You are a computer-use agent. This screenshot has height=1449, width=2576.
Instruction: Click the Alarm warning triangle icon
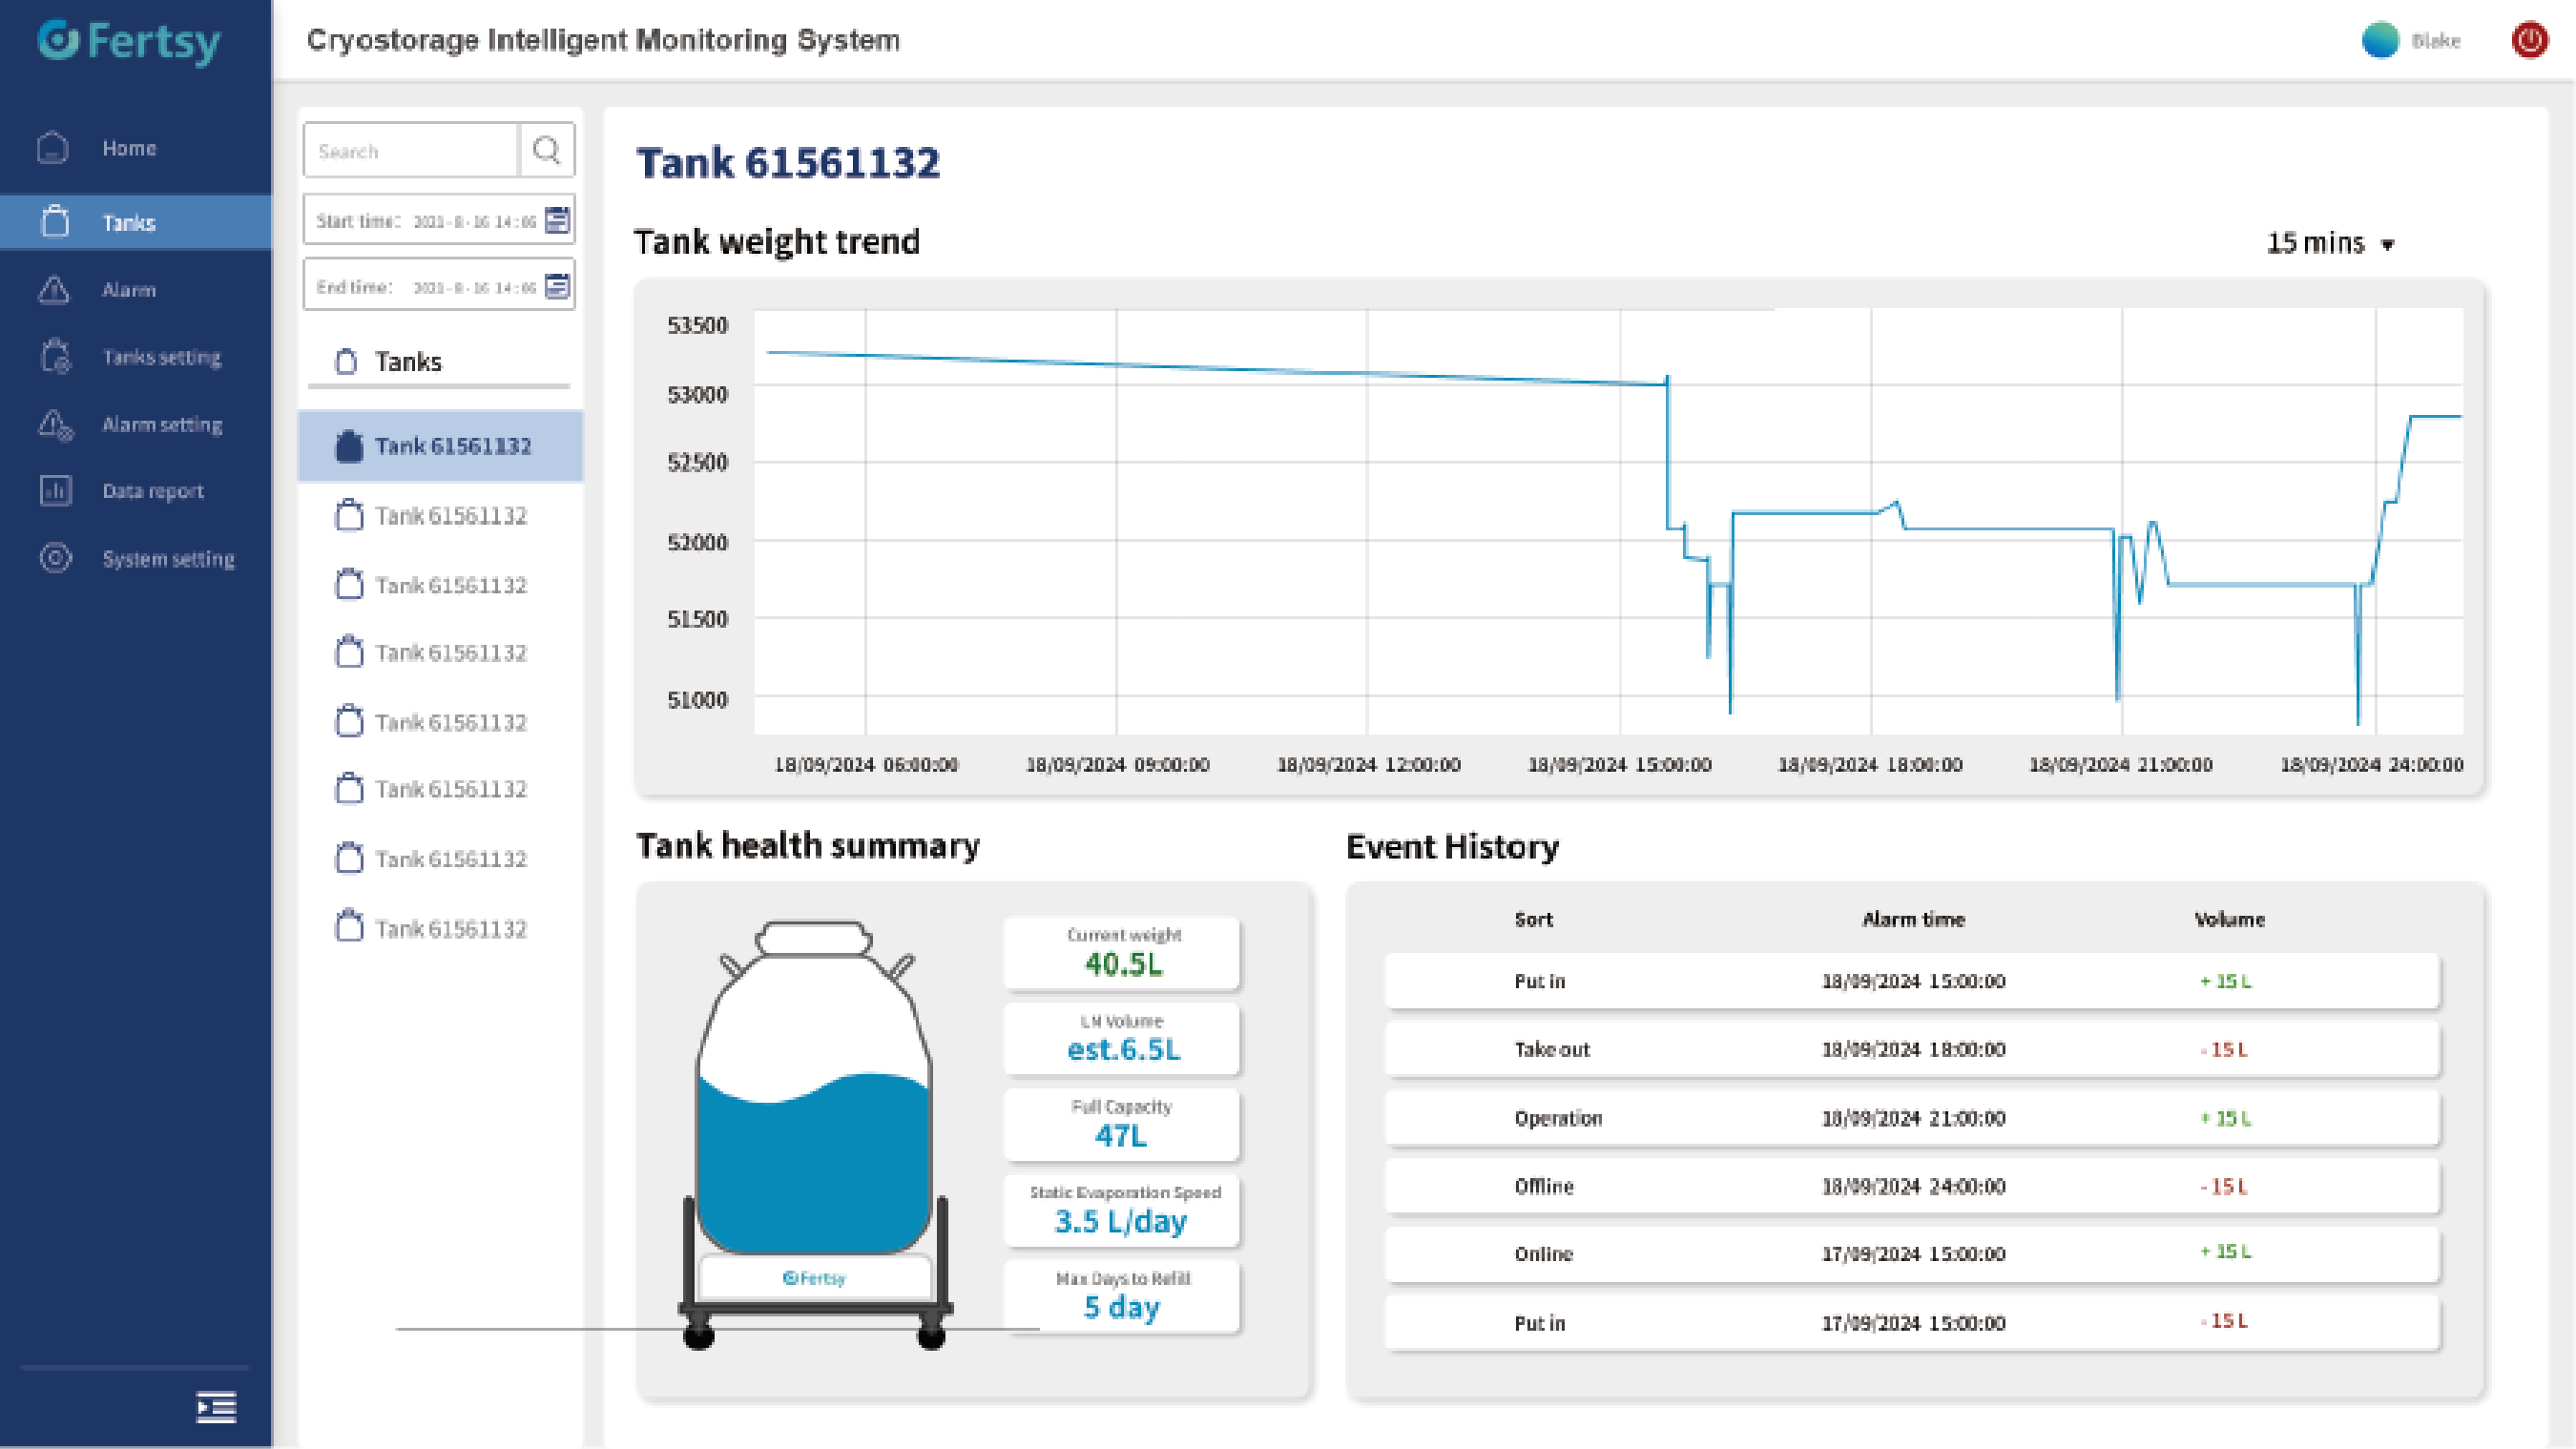pyautogui.click(x=54, y=290)
